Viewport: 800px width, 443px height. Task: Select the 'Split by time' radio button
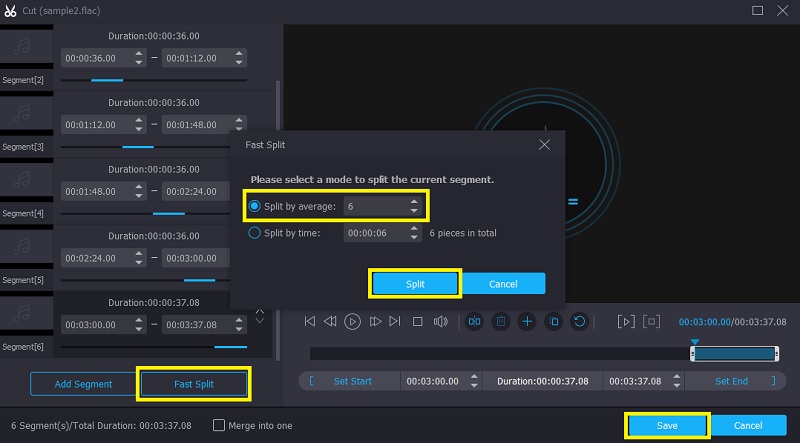(x=255, y=233)
